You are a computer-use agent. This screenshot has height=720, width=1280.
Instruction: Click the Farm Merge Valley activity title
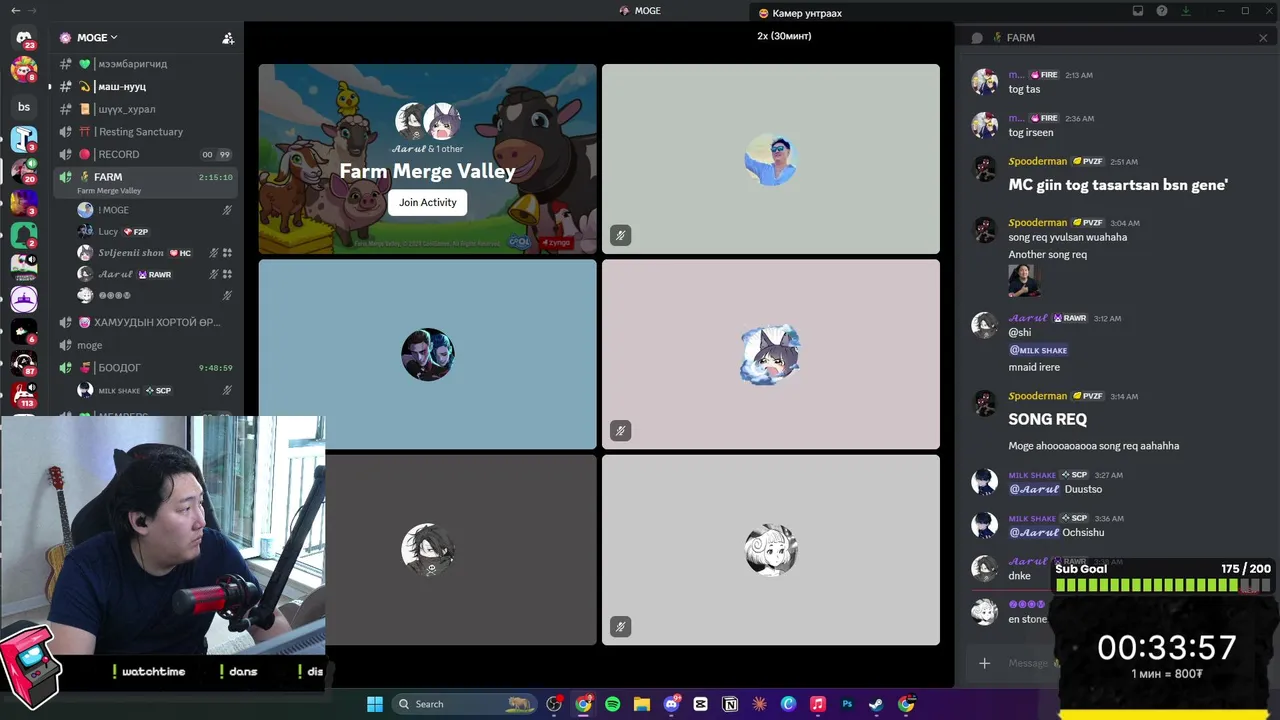click(427, 171)
